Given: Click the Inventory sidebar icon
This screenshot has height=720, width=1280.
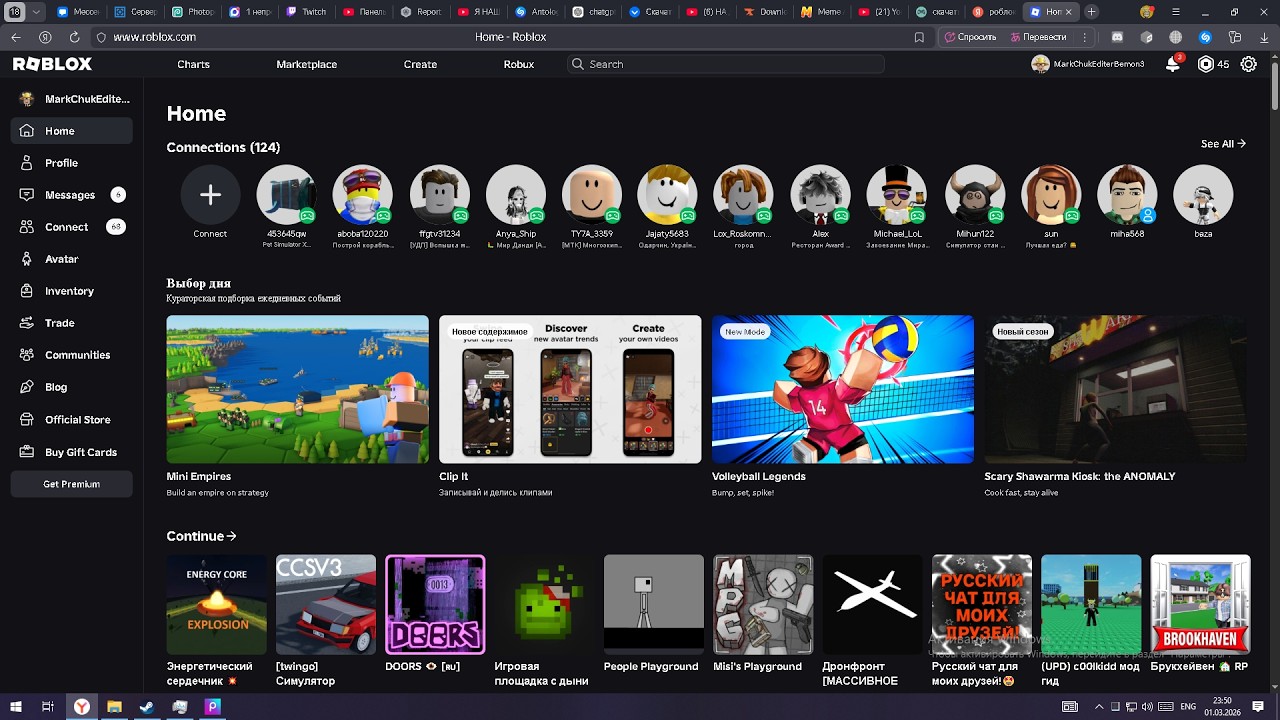Looking at the screenshot, I should pos(27,291).
